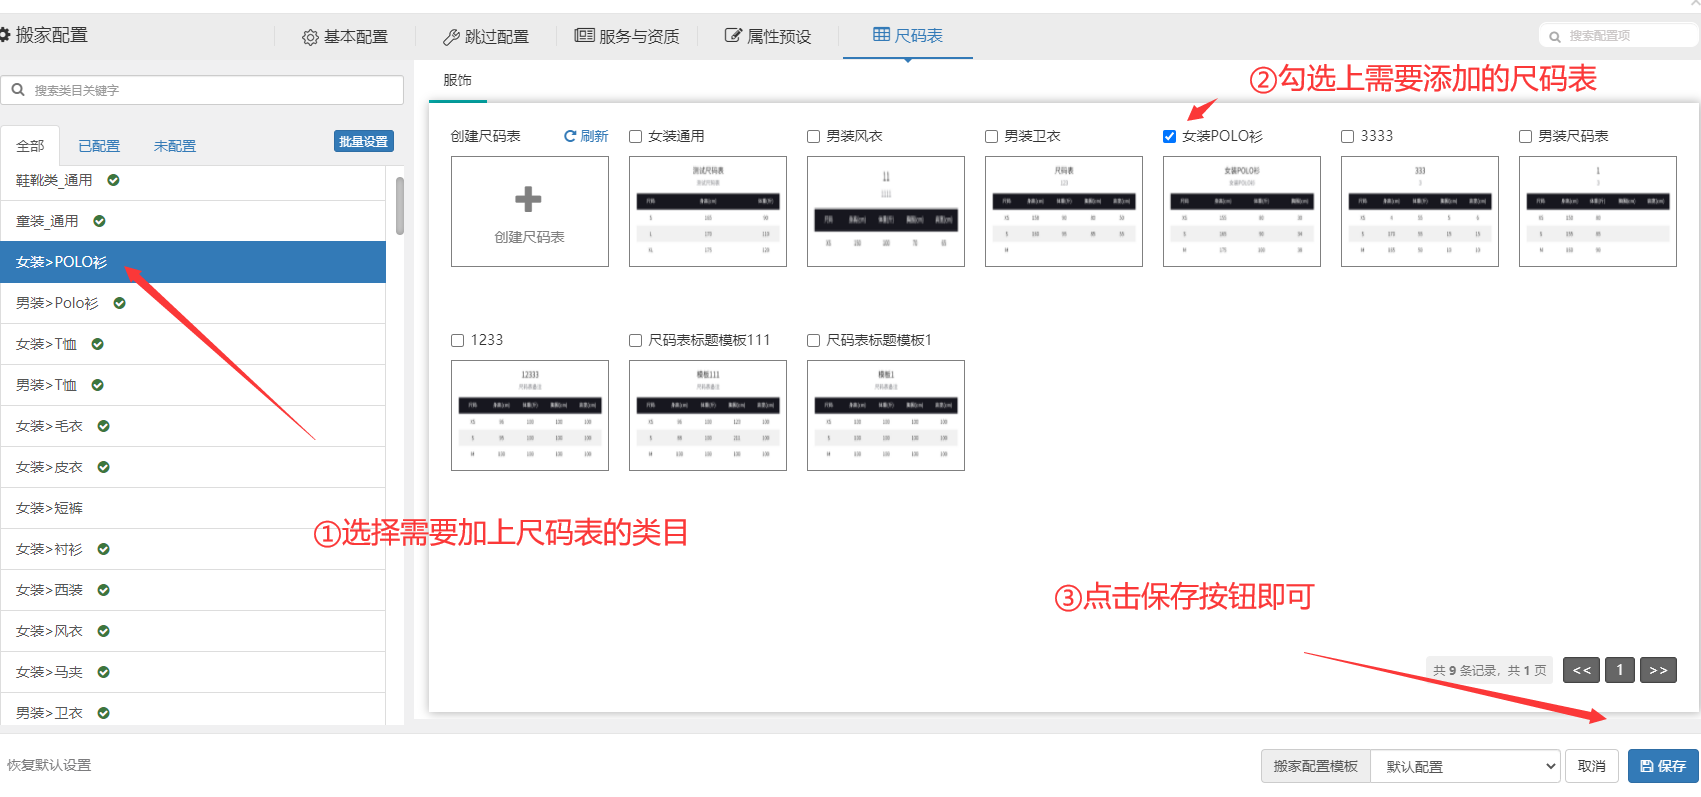Click the category list vertical scrollbar
The height and width of the screenshot is (797, 1701).
click(400, 206)
